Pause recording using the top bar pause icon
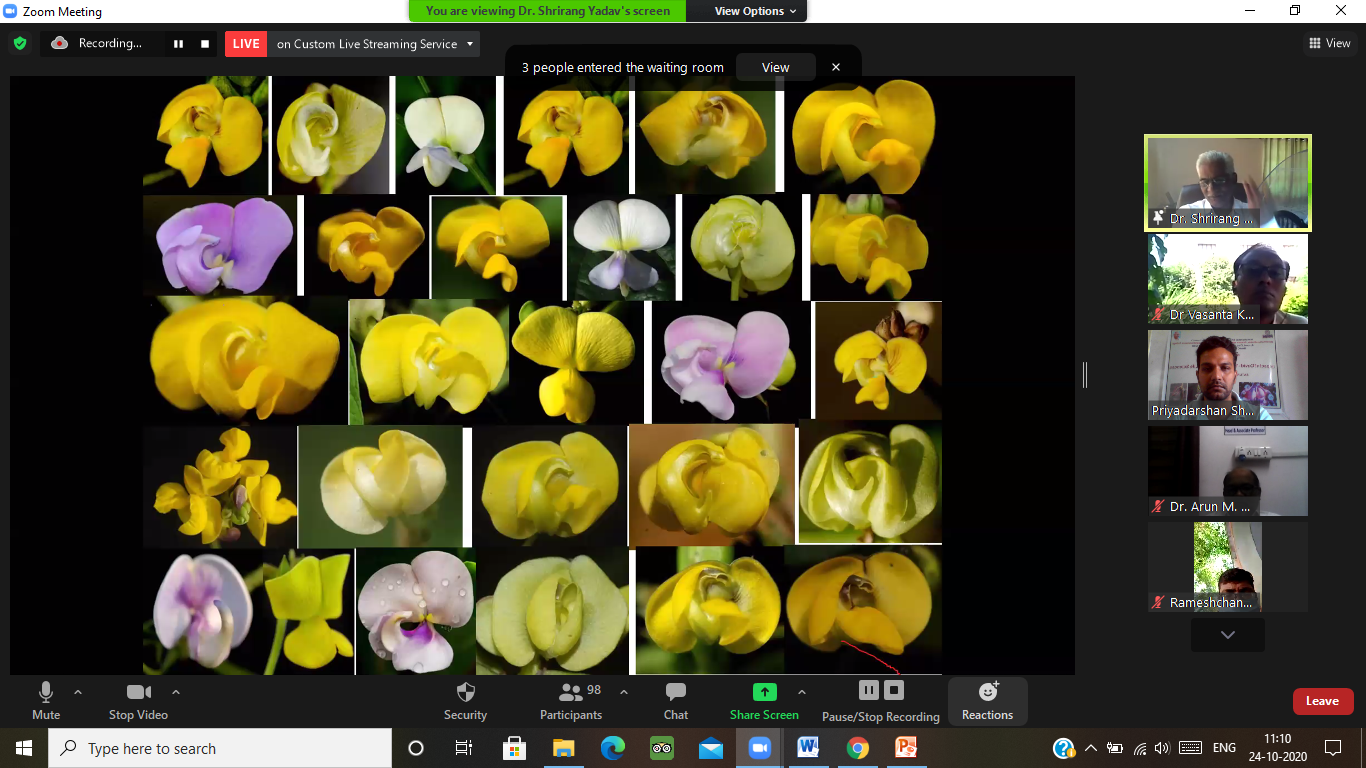The image size is (1366, 768). [x=179, y=44]
